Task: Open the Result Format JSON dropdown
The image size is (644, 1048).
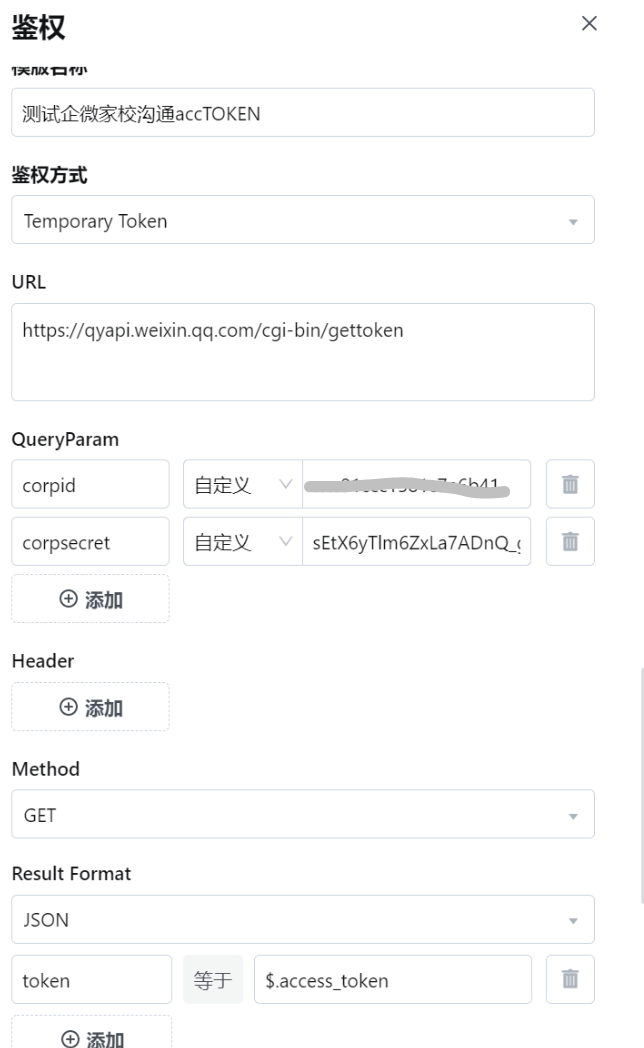Action: (303, 920)
